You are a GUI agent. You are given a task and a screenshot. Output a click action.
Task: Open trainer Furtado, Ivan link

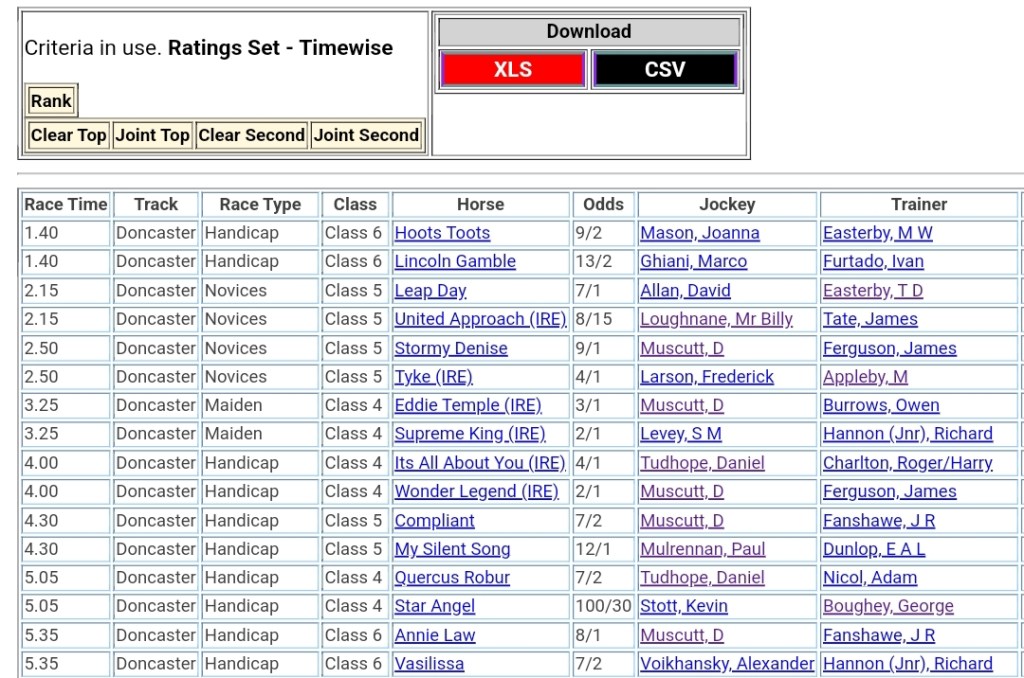click(872, 261)
